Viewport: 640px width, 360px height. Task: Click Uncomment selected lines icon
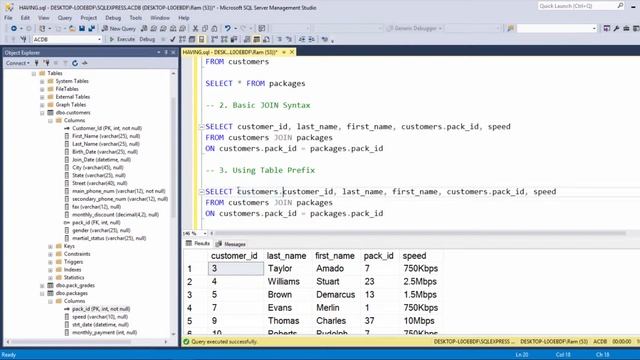point(289,39)
